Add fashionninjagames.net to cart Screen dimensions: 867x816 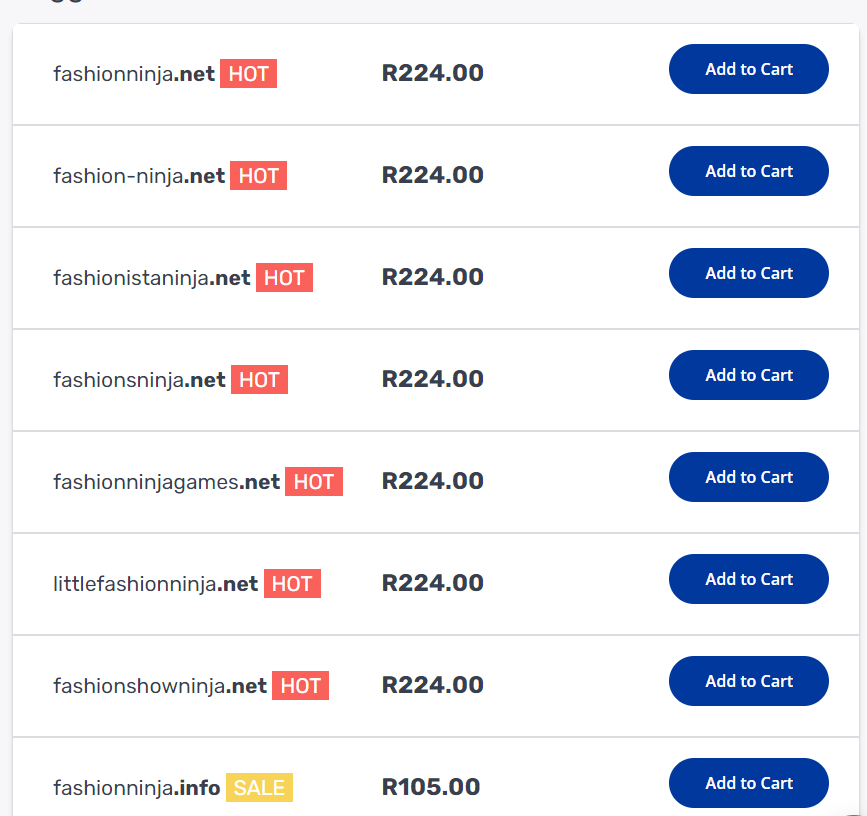(x=748, y=477)
